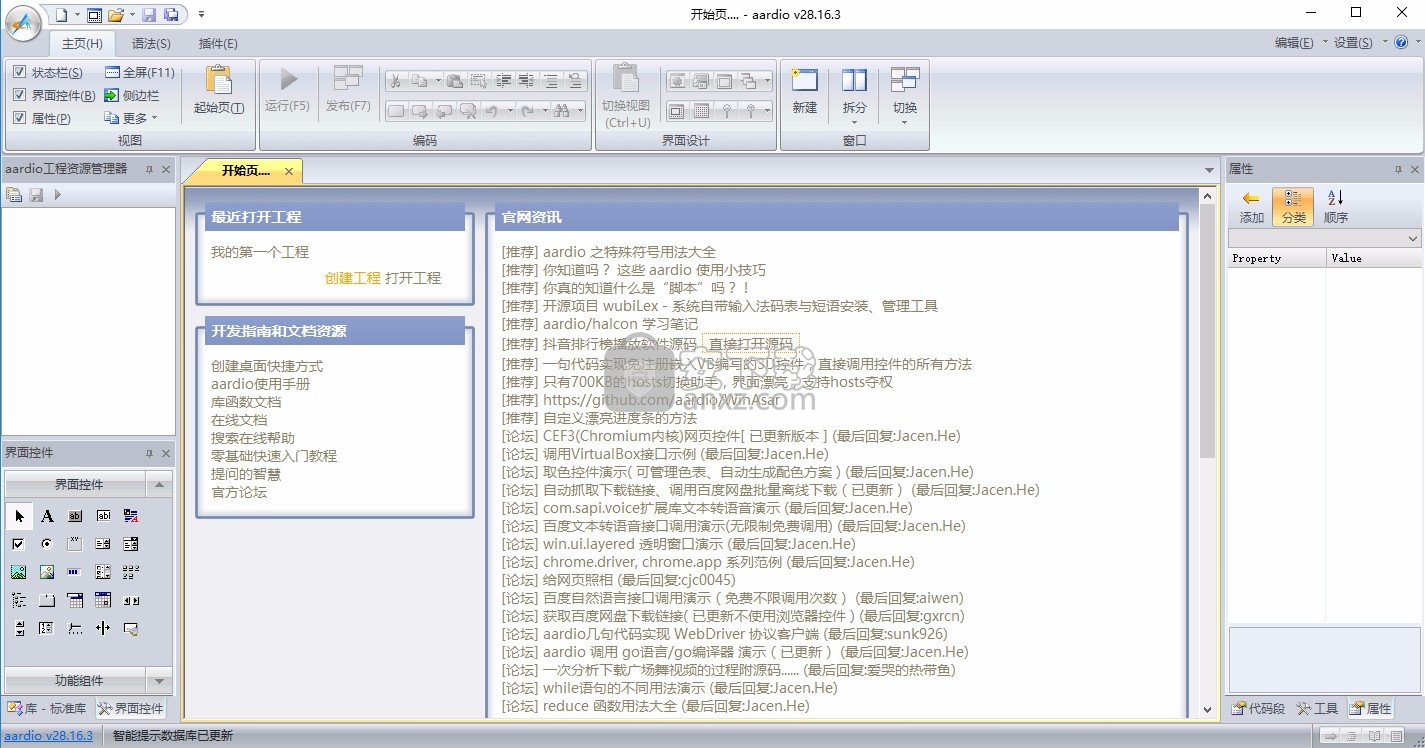Select the checkbox control in the toolbox
This screenshot has width=1425, height=748.
(19, 544)
